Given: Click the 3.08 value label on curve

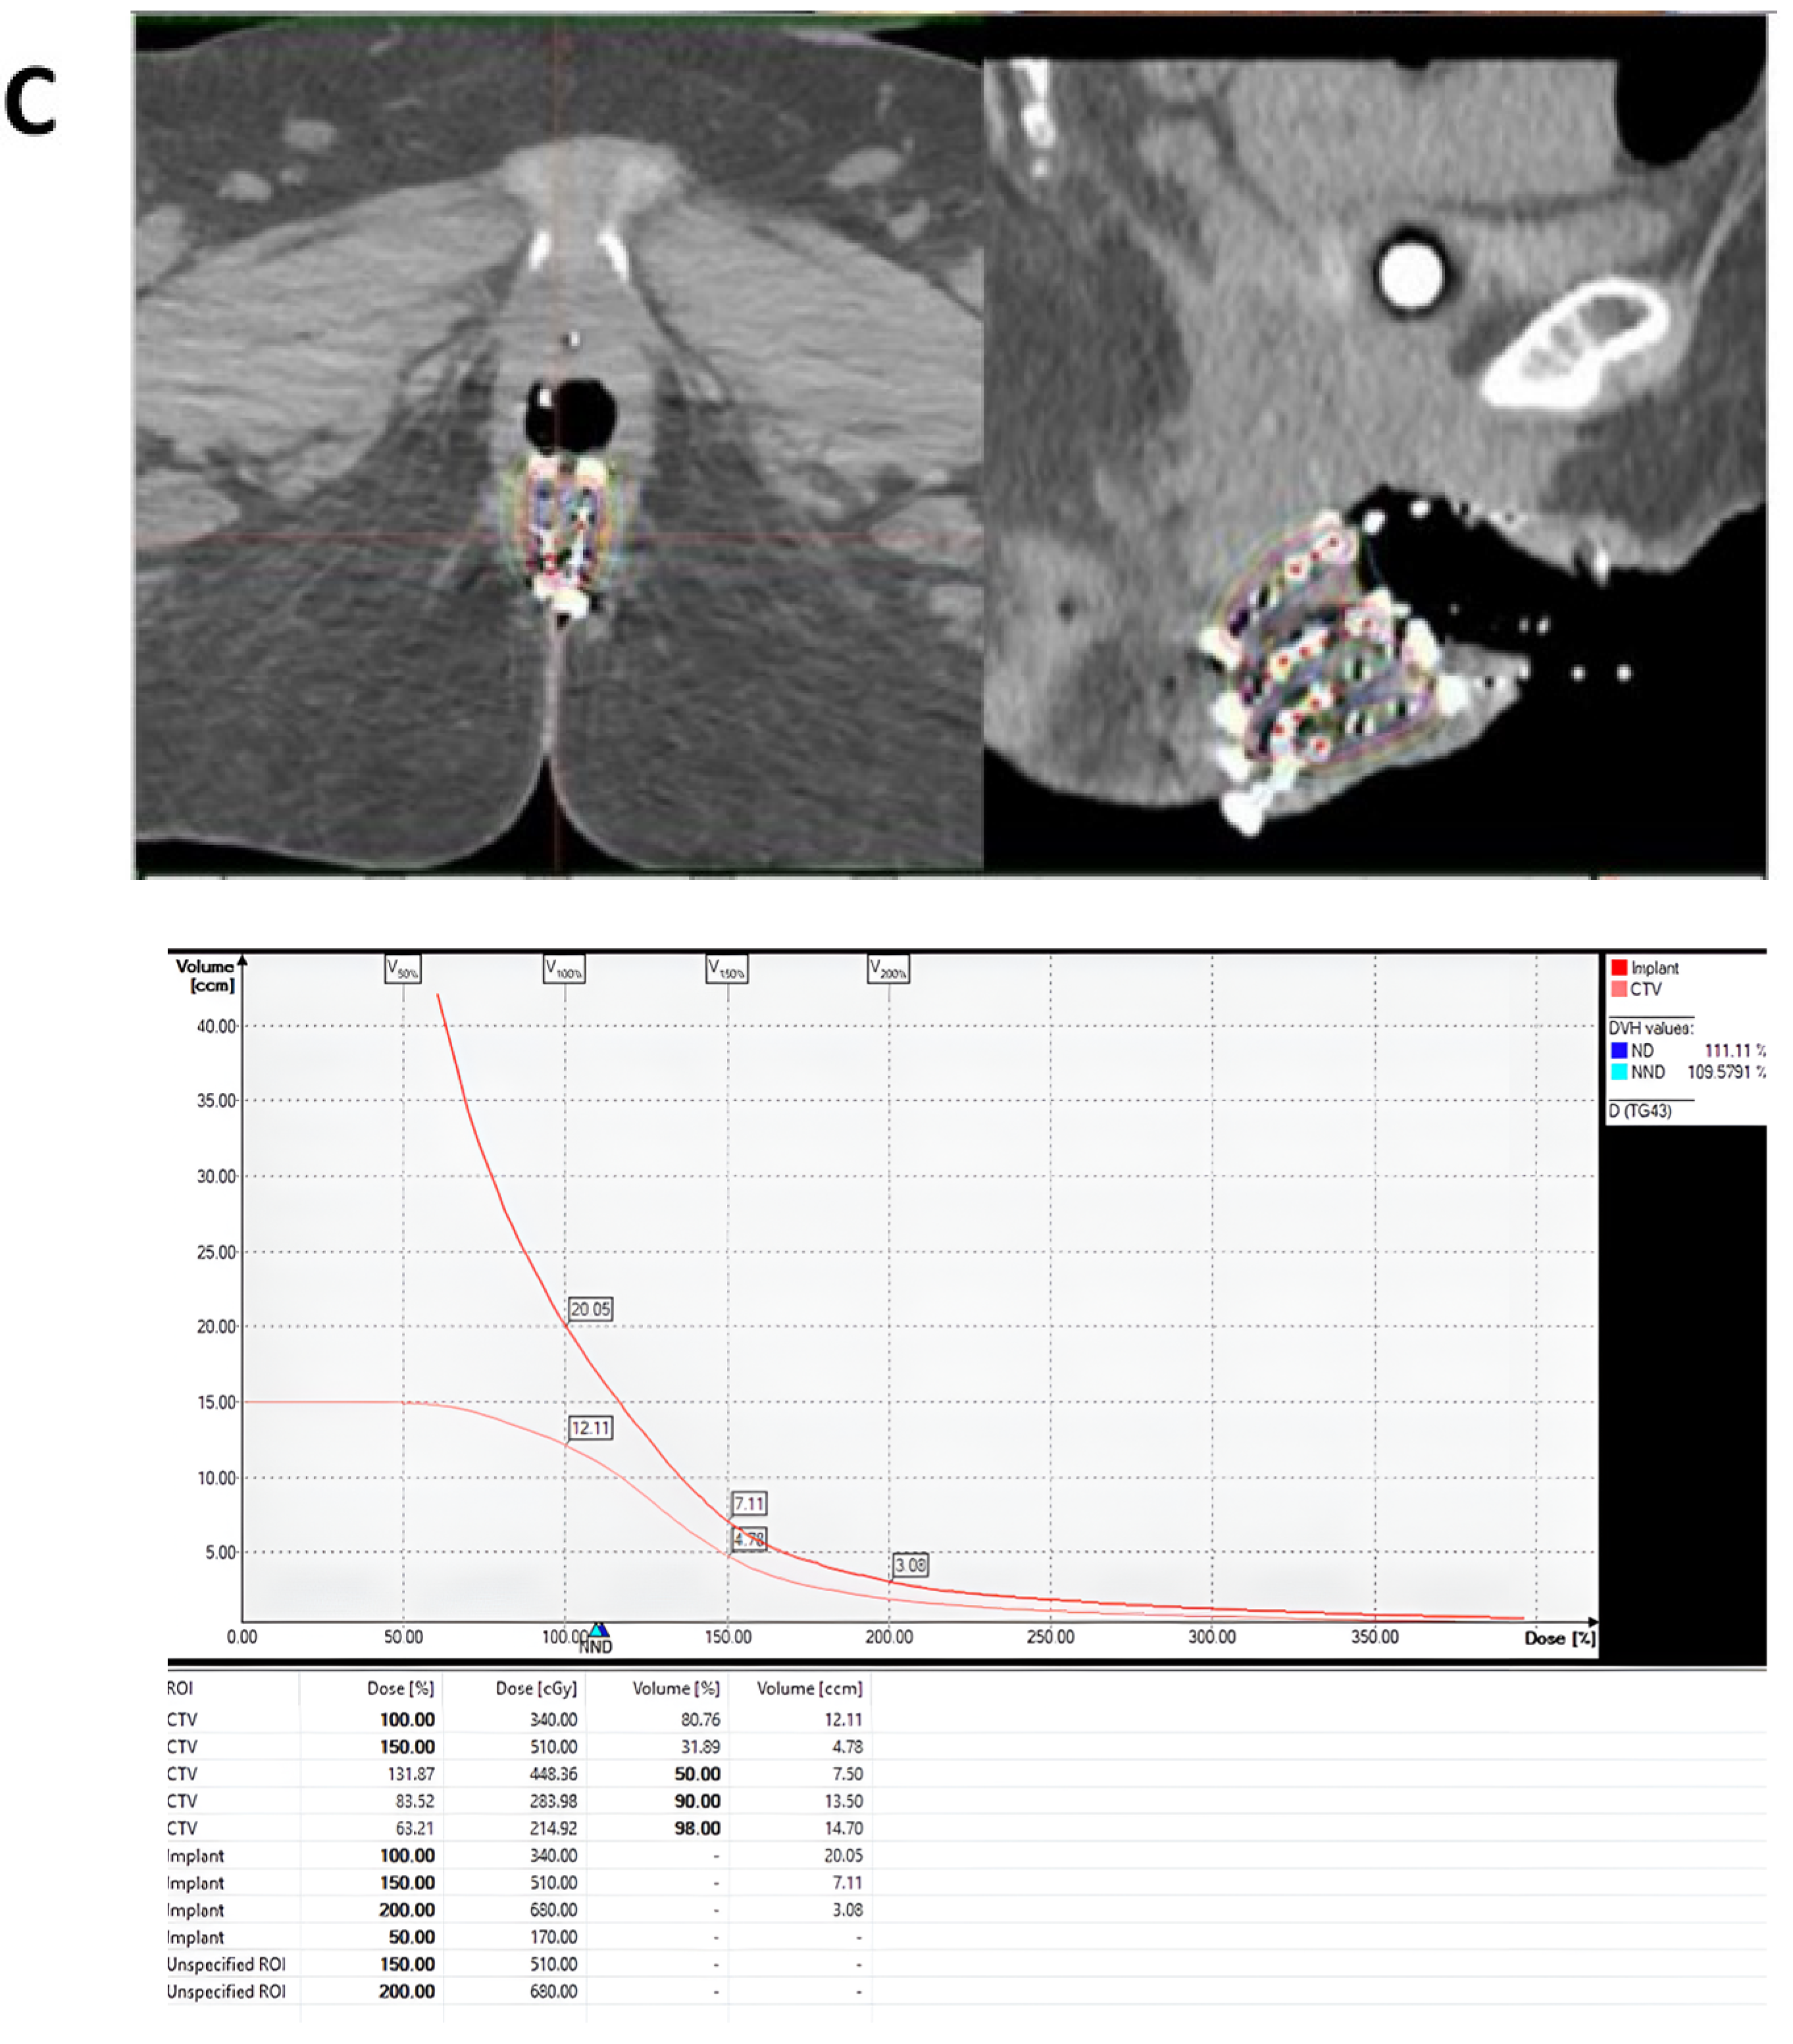Looking at the screenshot, I should tap(910, 1565).
